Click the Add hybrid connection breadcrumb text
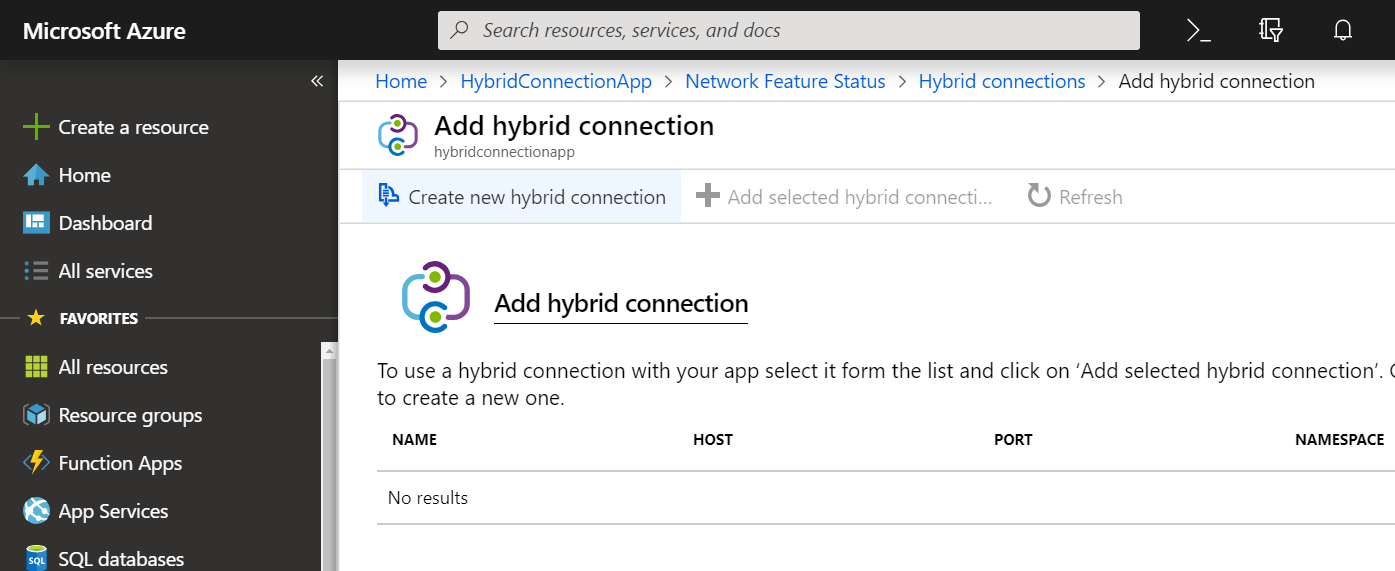The height and width of the screenshot is (571, 1395). (1216, 82)
